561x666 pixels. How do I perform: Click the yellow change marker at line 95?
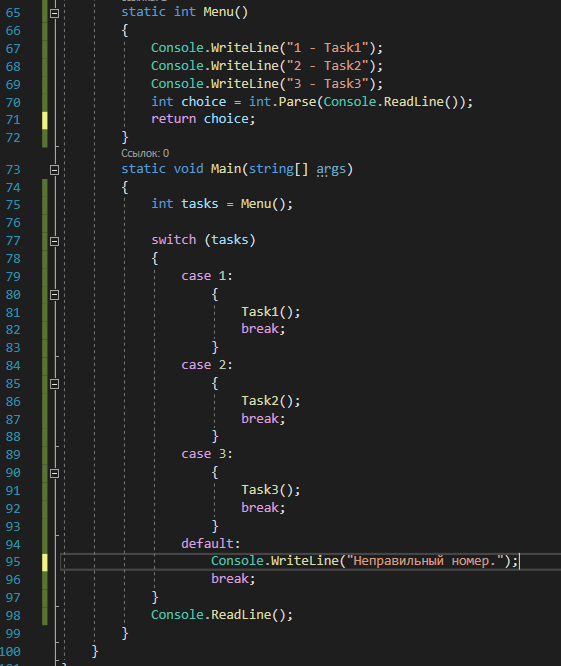pos(45,562)
